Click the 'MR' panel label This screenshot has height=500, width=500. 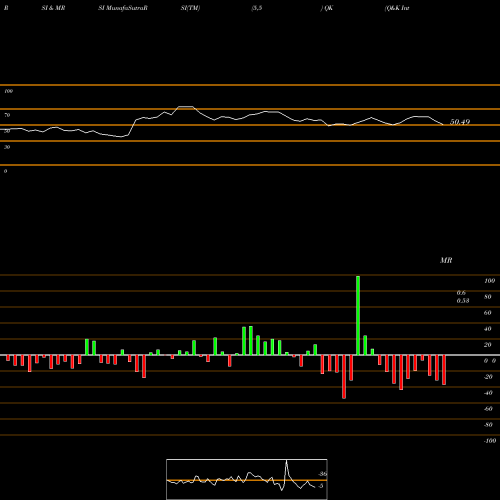[x=446, y=260]
